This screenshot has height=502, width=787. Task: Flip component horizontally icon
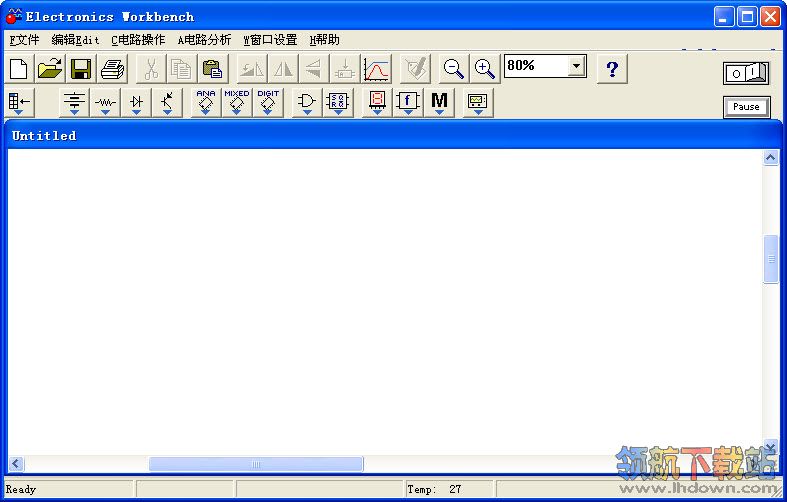[283, 69]
